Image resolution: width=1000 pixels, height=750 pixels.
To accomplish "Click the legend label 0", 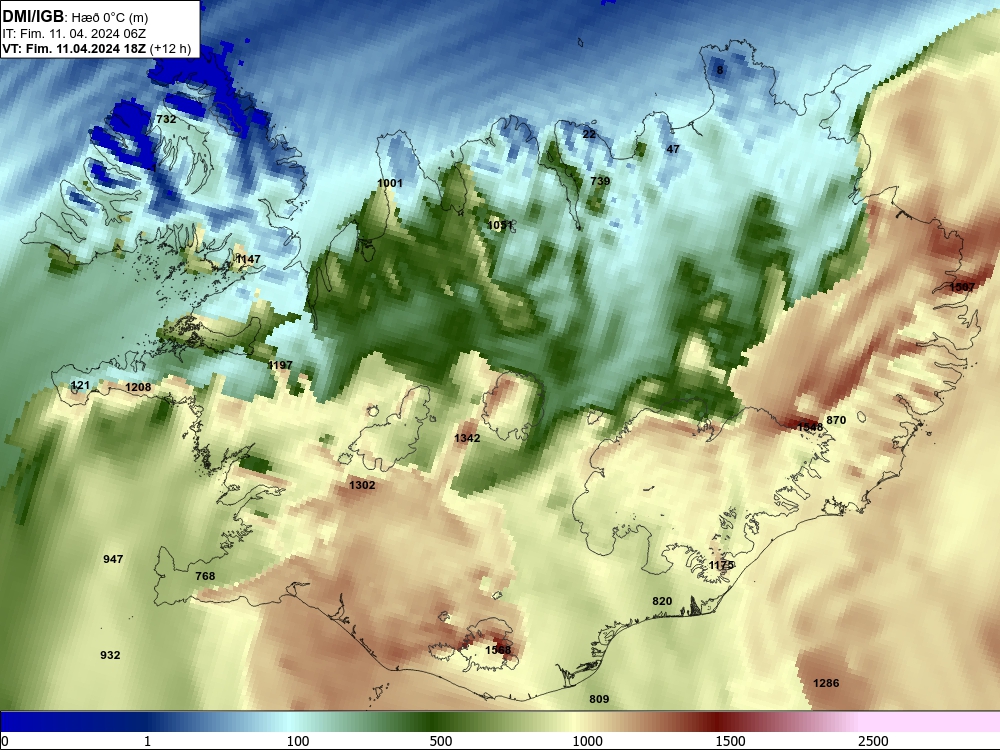I will (x=6, y=741).
